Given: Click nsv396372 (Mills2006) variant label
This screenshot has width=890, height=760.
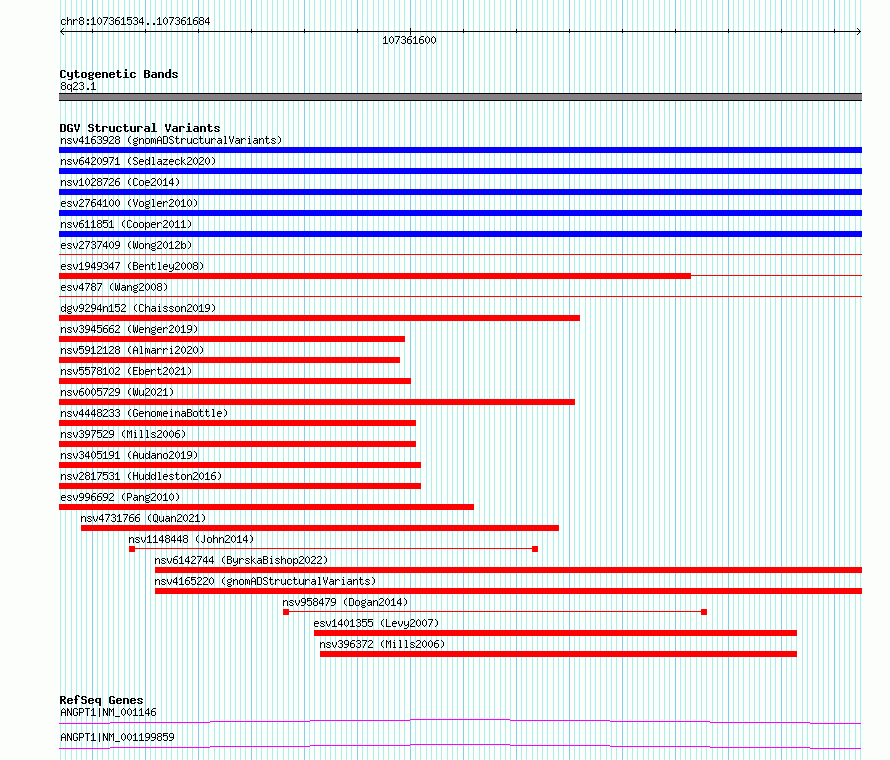Looking at the screenshot, I should coord(382,644).
